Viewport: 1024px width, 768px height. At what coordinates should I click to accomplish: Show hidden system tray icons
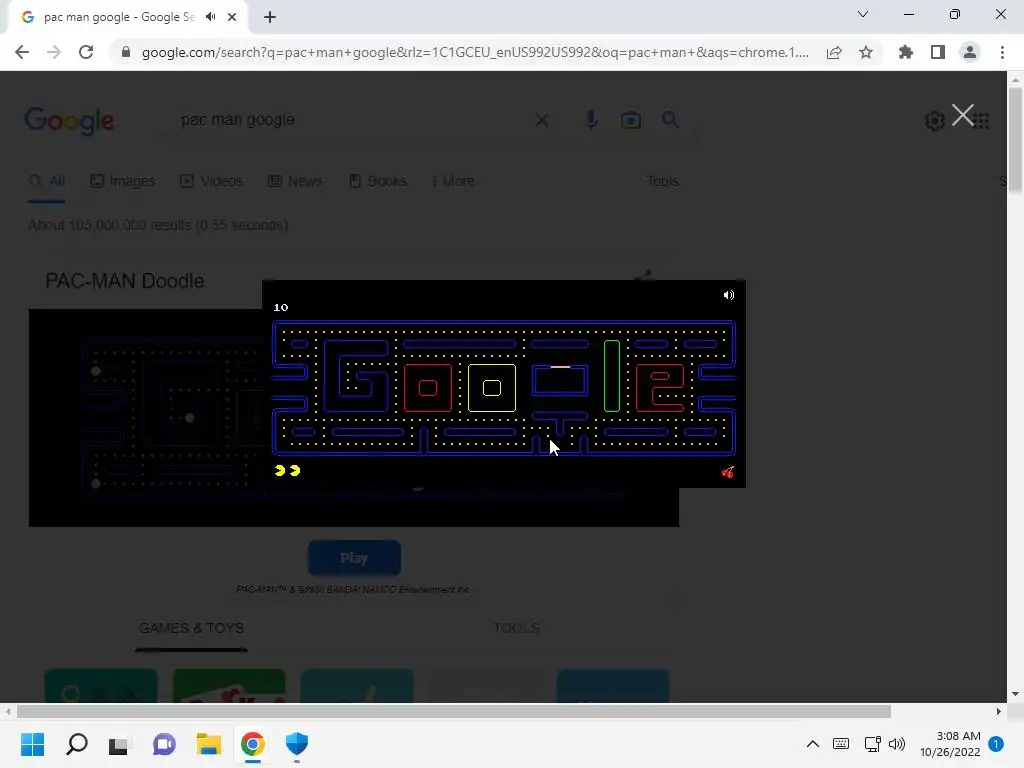click(812, 744)
